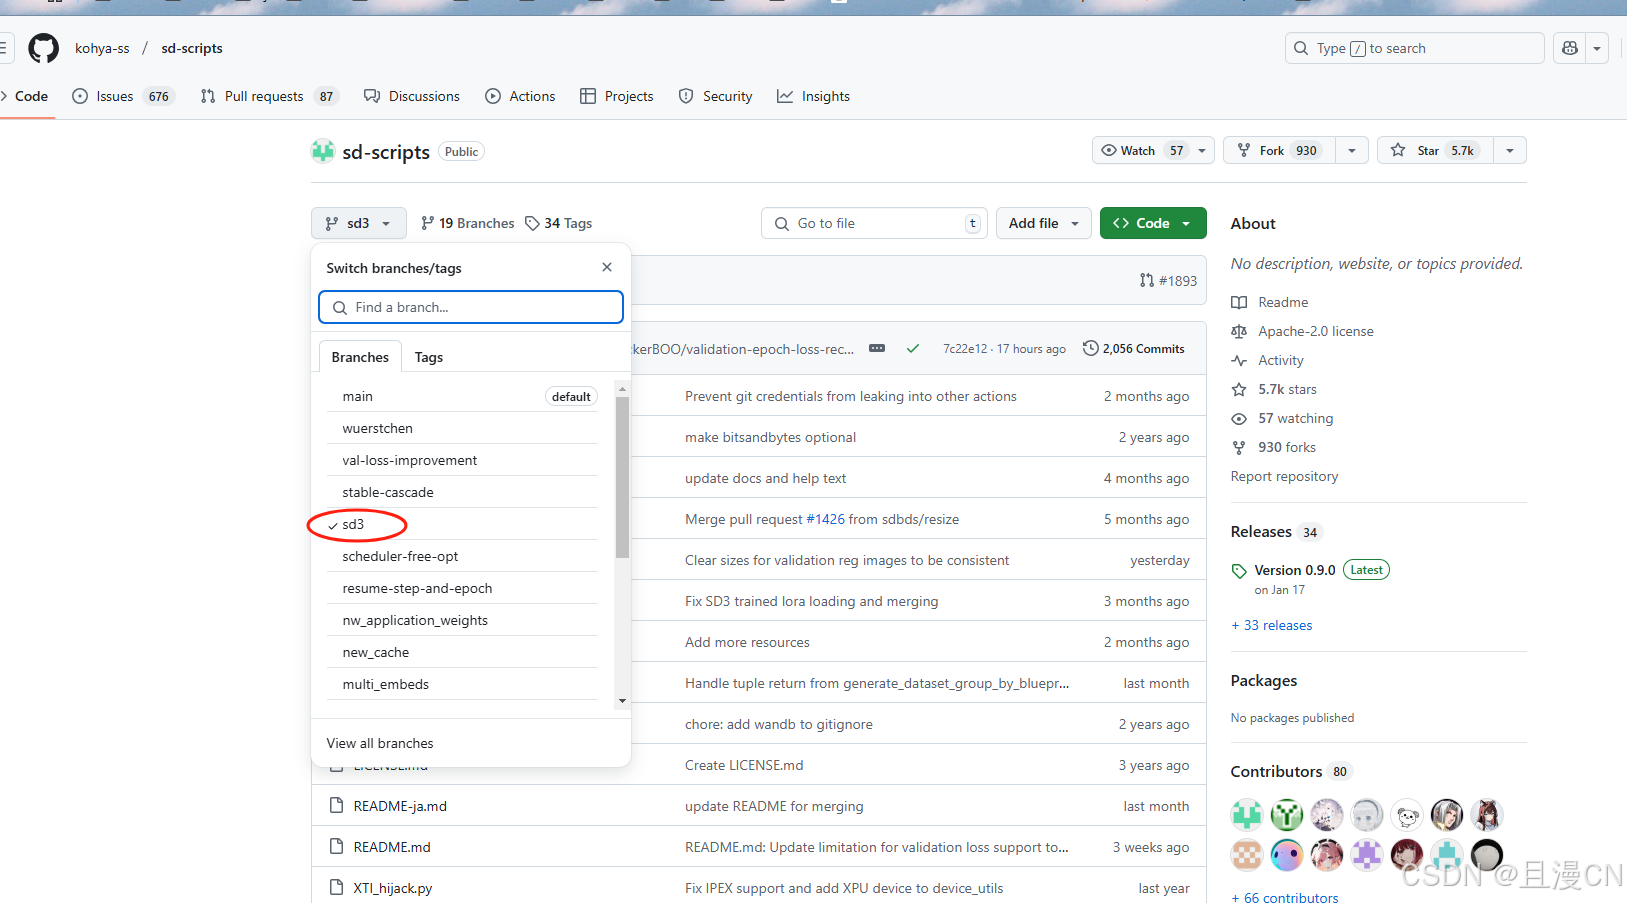Switch to the Insights tab
The width and height of the screenshot is (1627, 903).
click(813, 96)
